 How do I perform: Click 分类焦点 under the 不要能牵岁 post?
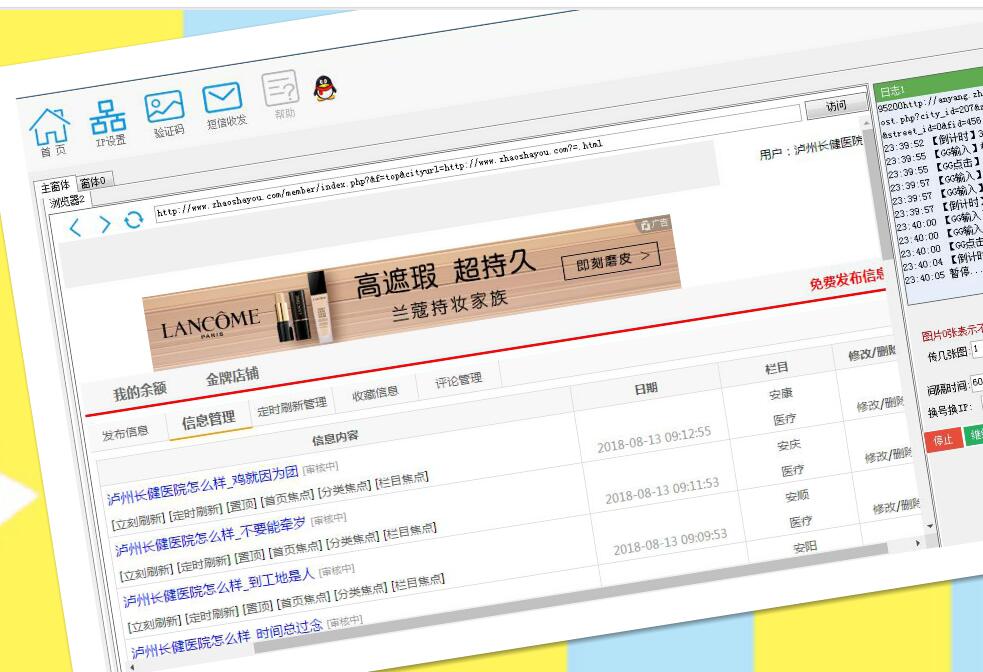point(352,540)
